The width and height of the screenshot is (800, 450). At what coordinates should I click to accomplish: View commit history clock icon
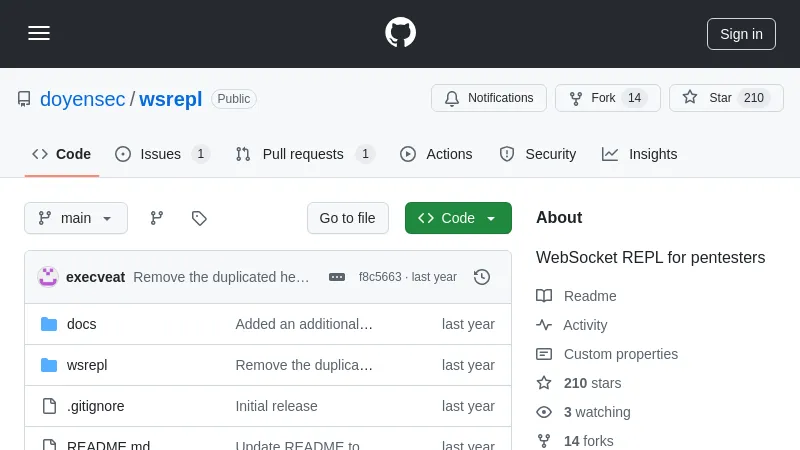coord(482,277)
